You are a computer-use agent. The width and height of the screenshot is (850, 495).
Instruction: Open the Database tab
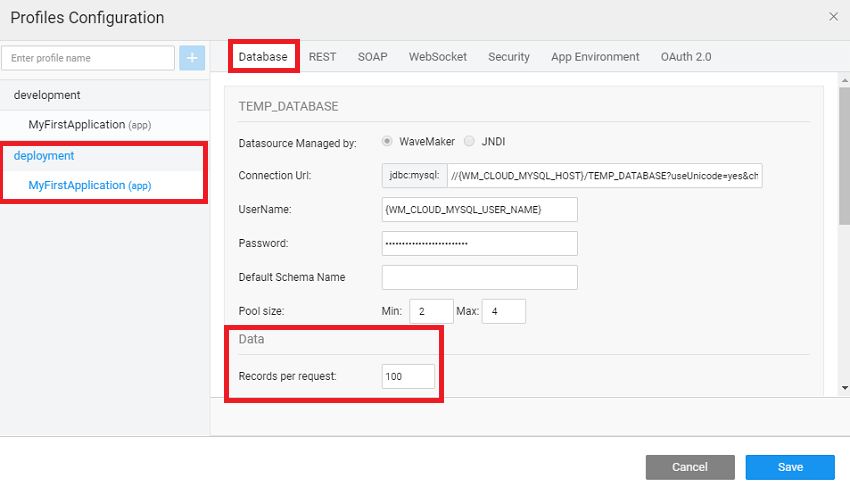[263, 57]
